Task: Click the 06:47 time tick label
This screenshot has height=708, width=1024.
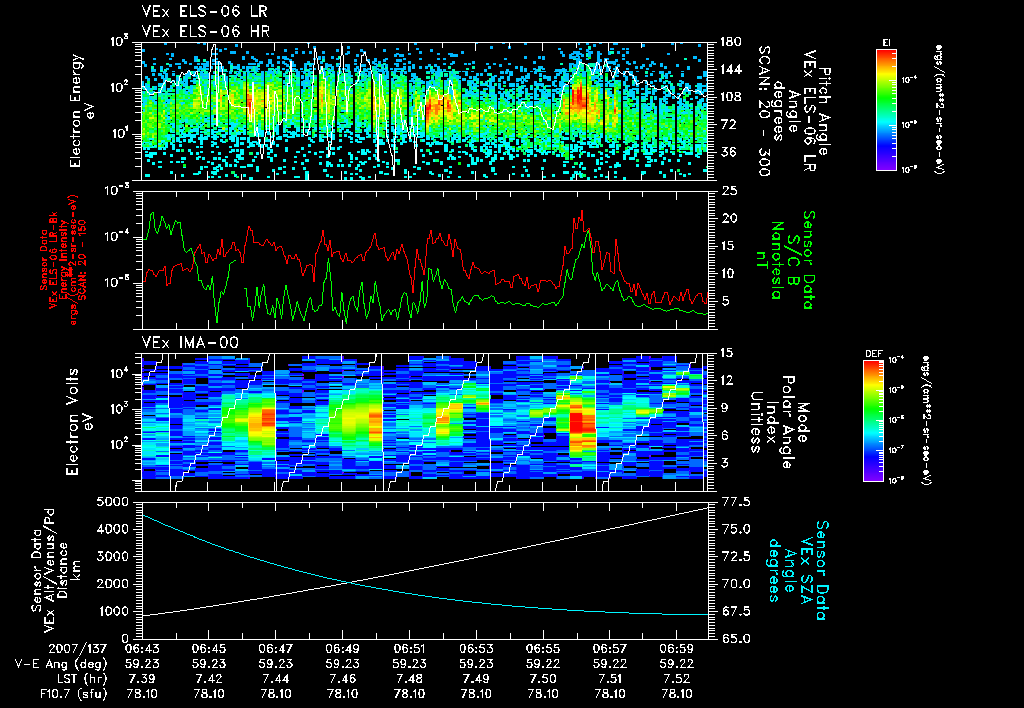Action: coord(276,649)
